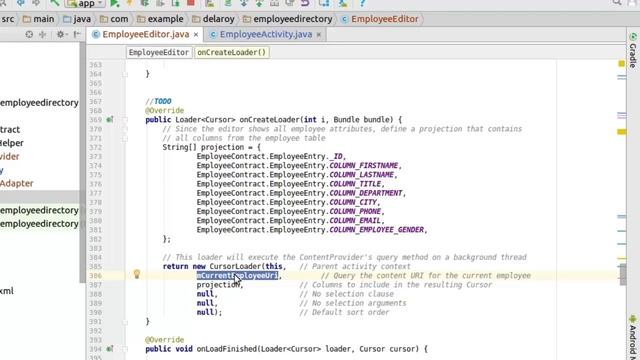
Task: Select the 'Helper' class in project tree
Action: pos(12,143)
